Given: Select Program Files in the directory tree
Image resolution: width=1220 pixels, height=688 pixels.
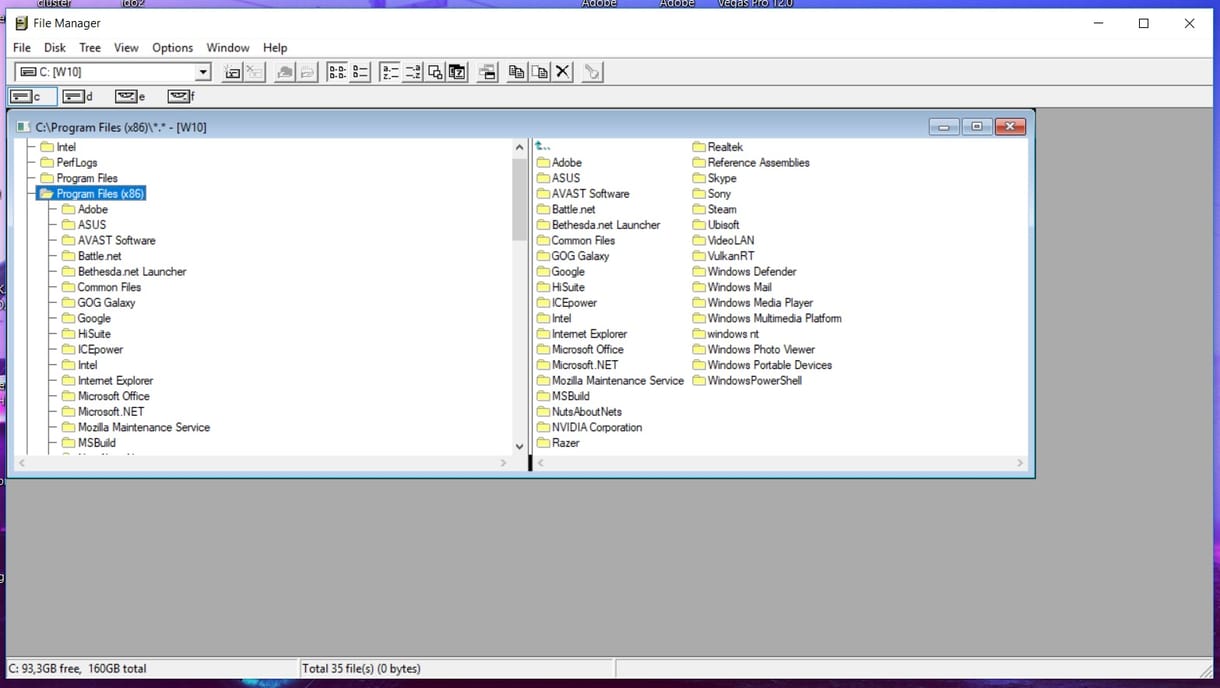Looking at the screenshot, I should [79, 178].
